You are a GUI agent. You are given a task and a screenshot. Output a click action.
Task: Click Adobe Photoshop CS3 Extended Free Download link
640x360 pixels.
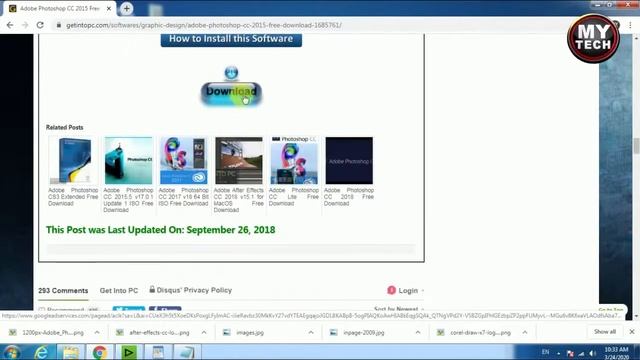pos(73,197)
